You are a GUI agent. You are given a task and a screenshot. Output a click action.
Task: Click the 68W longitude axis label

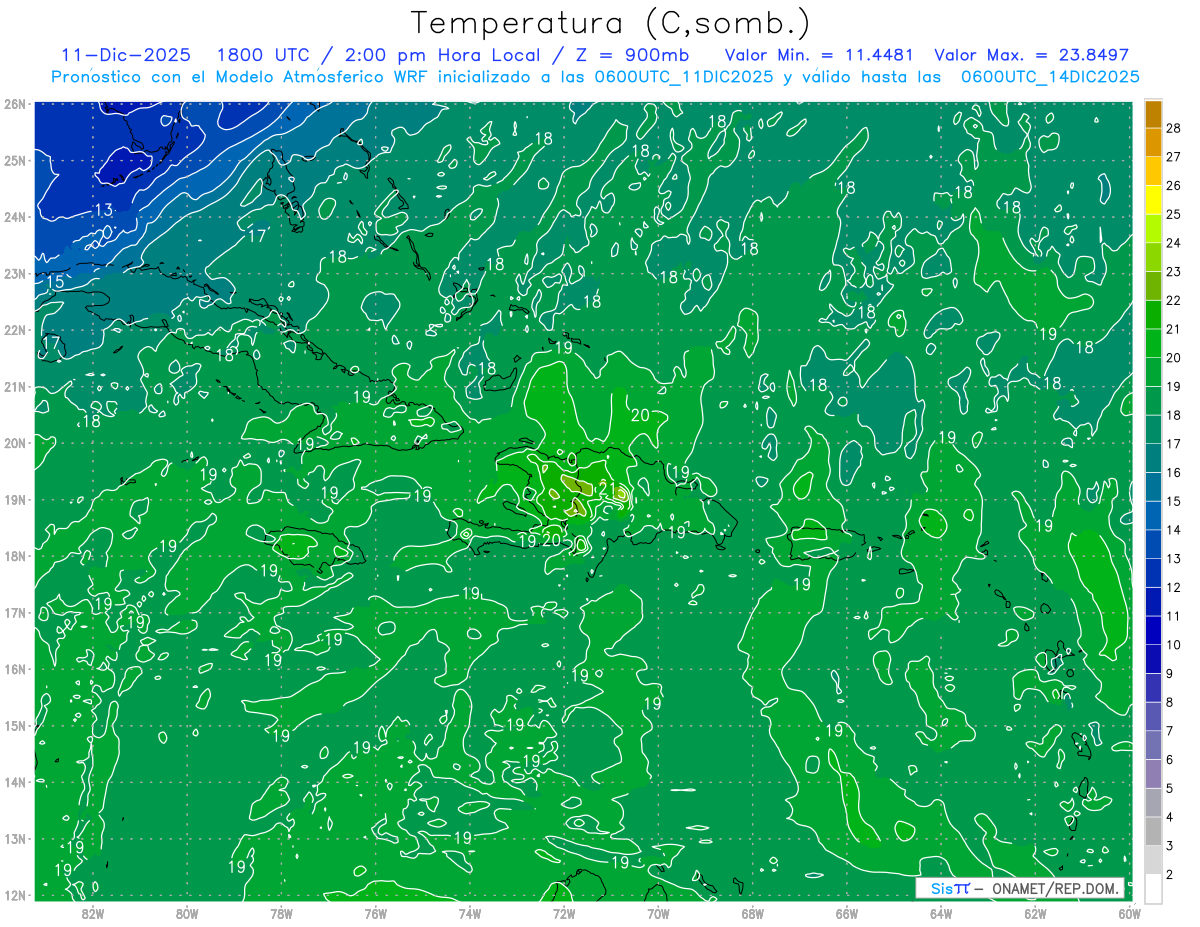click(753, 913)
